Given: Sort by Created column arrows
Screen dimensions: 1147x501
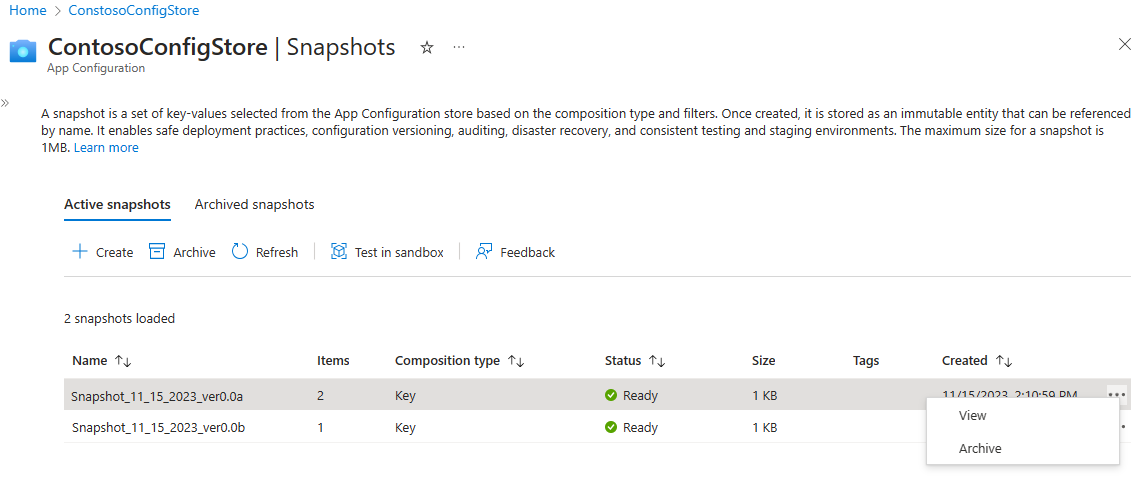Looking at the screenshot, I should [1004, 361].
